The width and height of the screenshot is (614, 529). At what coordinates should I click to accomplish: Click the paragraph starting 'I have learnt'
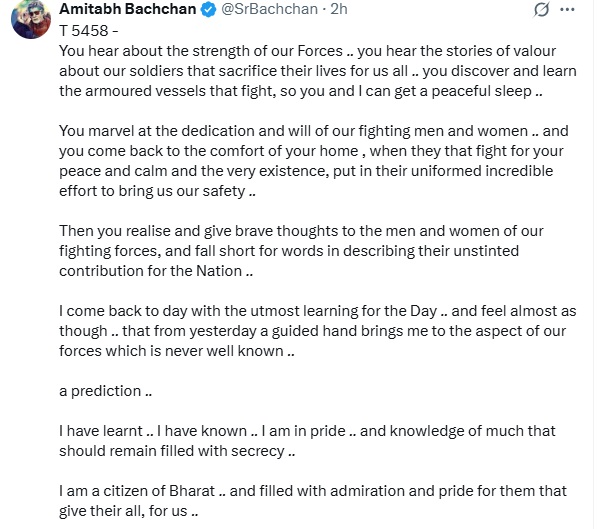pyautogui.click(x=307, y=441)
